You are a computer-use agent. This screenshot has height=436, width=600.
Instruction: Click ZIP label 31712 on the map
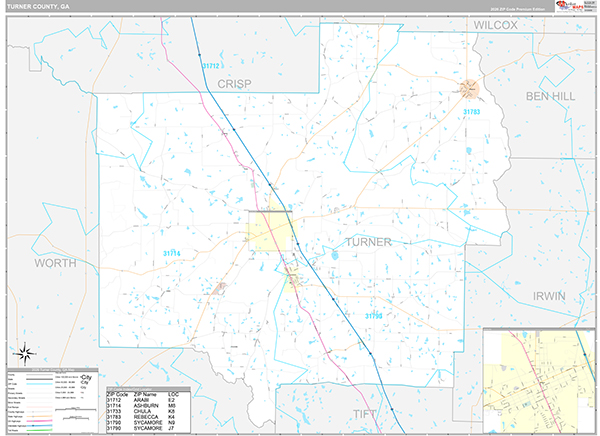click(x=211, y=66)
